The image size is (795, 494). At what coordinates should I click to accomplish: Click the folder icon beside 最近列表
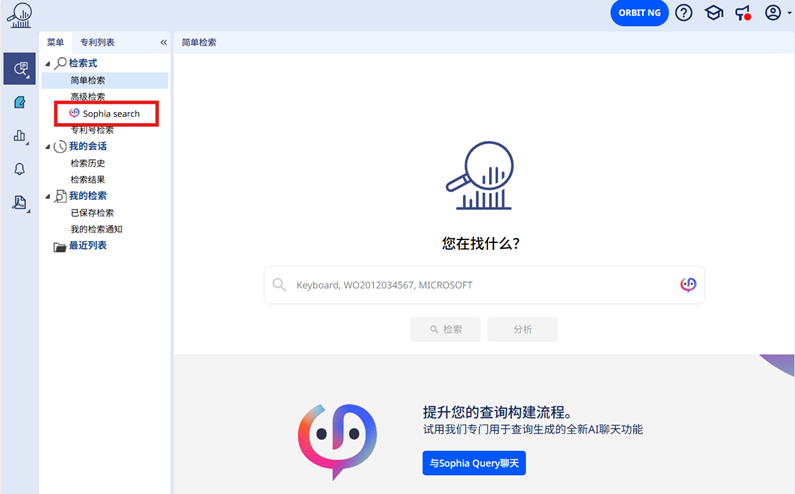(60, 247)
